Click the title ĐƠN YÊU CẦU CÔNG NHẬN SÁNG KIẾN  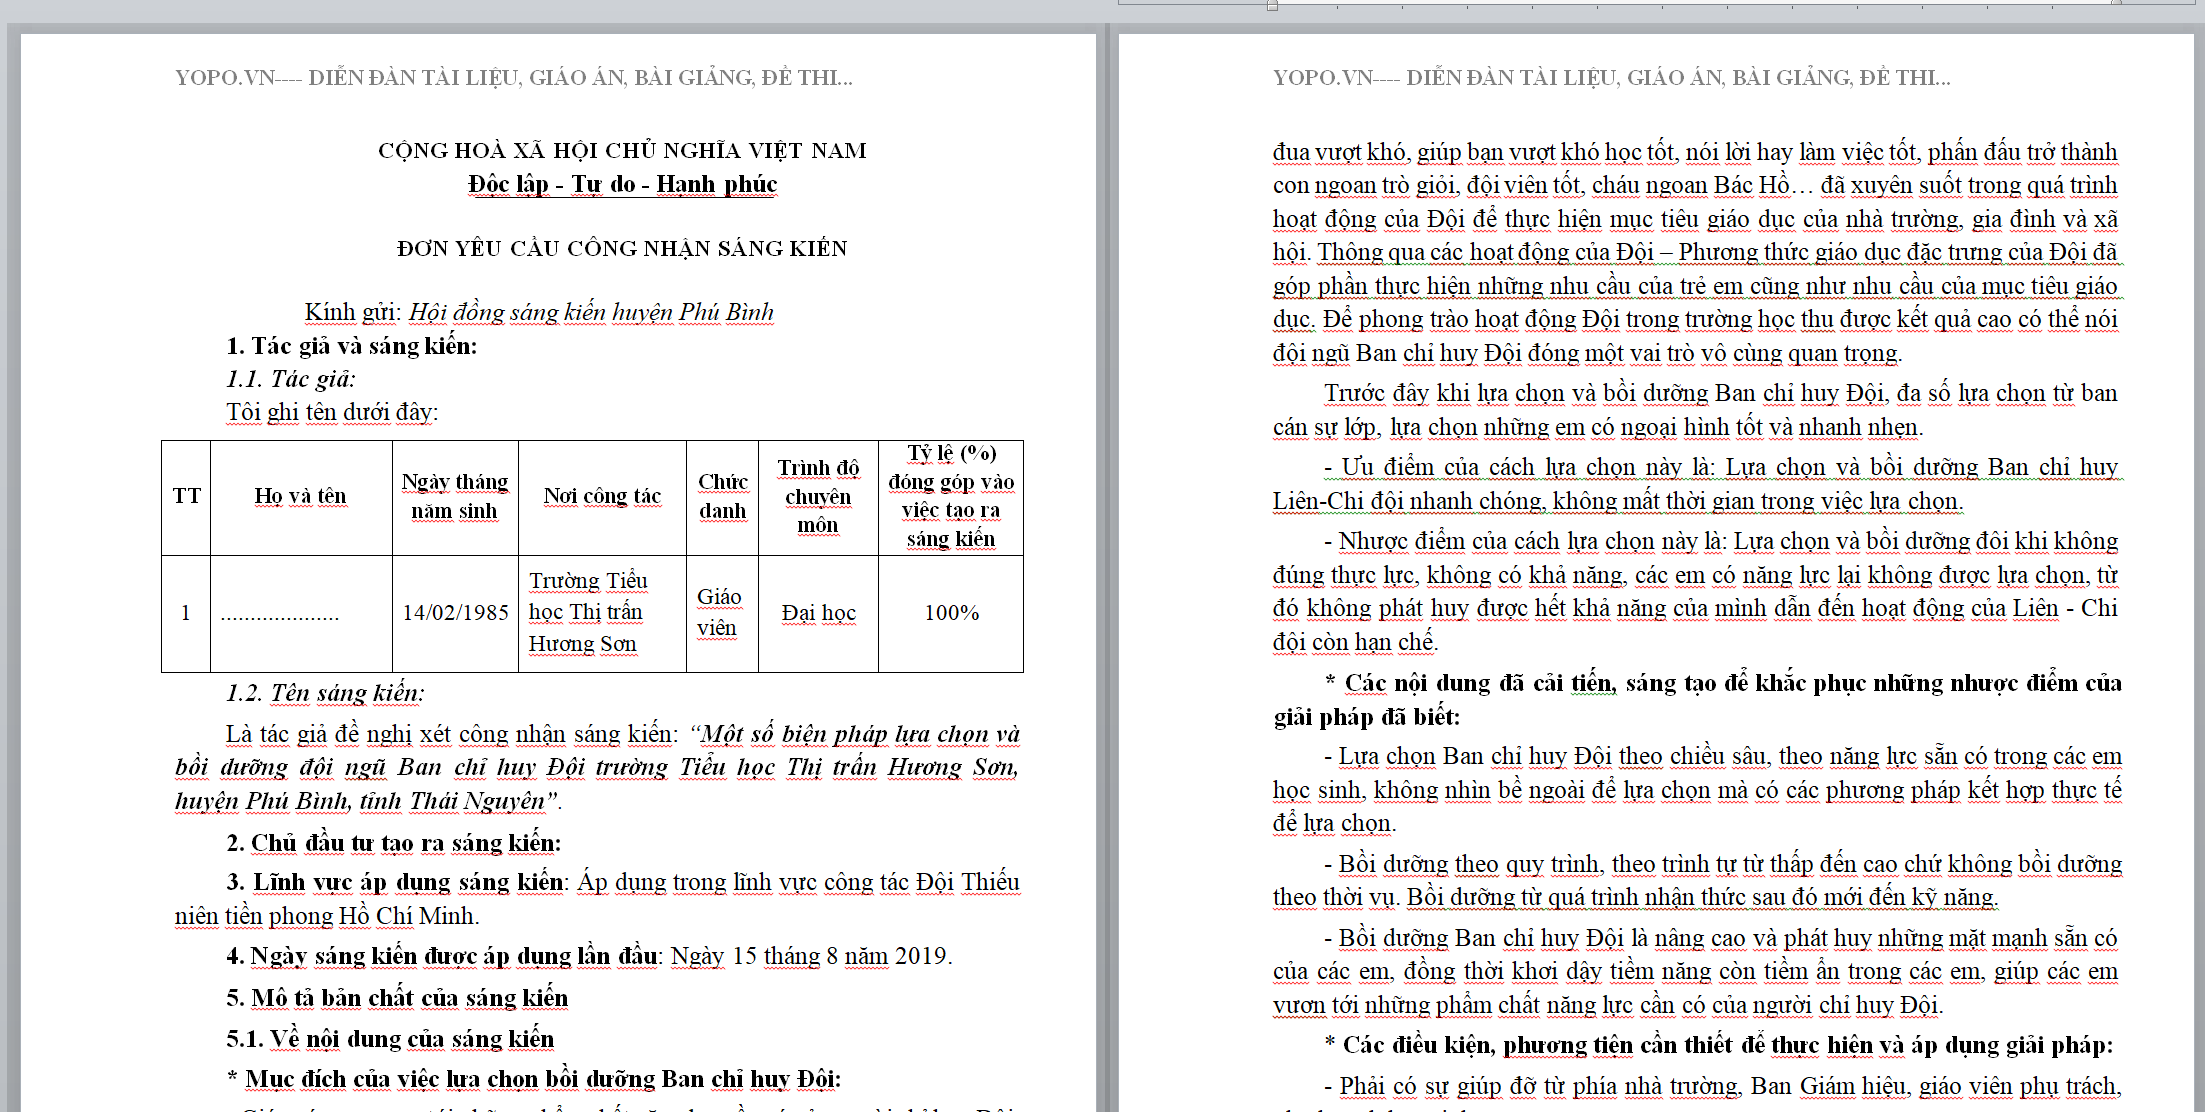(x=622, y=249)
